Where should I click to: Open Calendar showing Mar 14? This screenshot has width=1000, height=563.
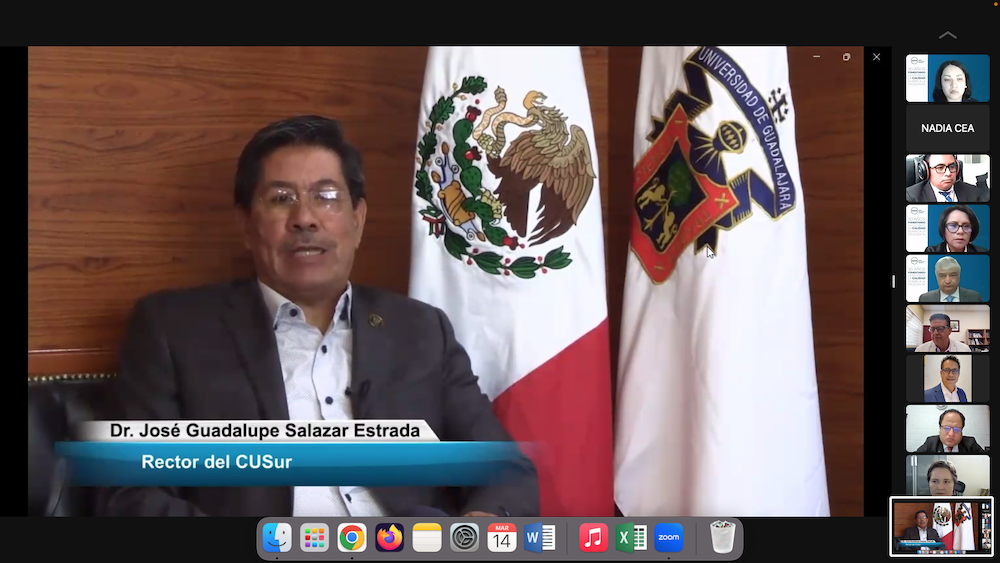click(502, 538)
